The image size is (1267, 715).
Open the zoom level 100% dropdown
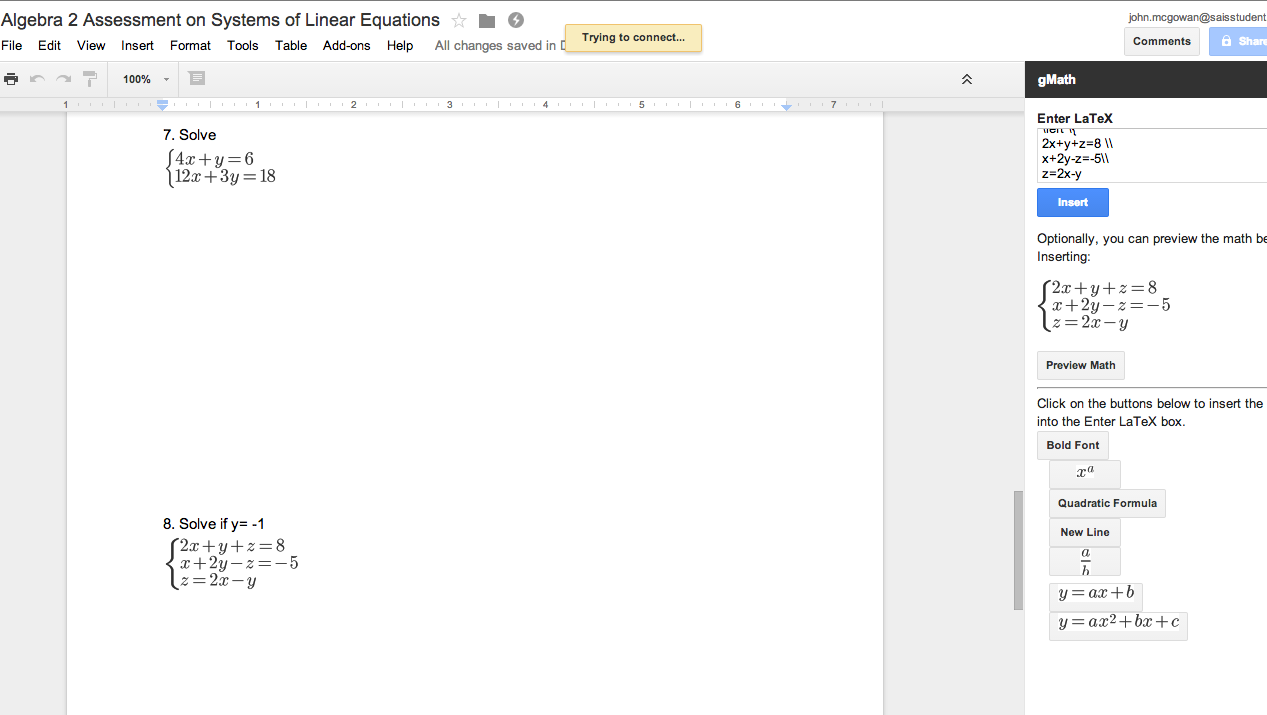point(146,79)
